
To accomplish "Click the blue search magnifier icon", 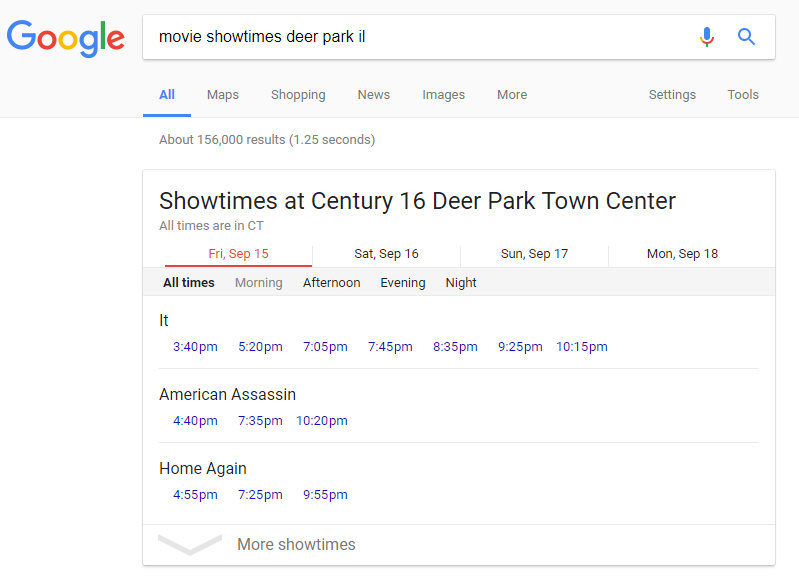I will (746, 37).
